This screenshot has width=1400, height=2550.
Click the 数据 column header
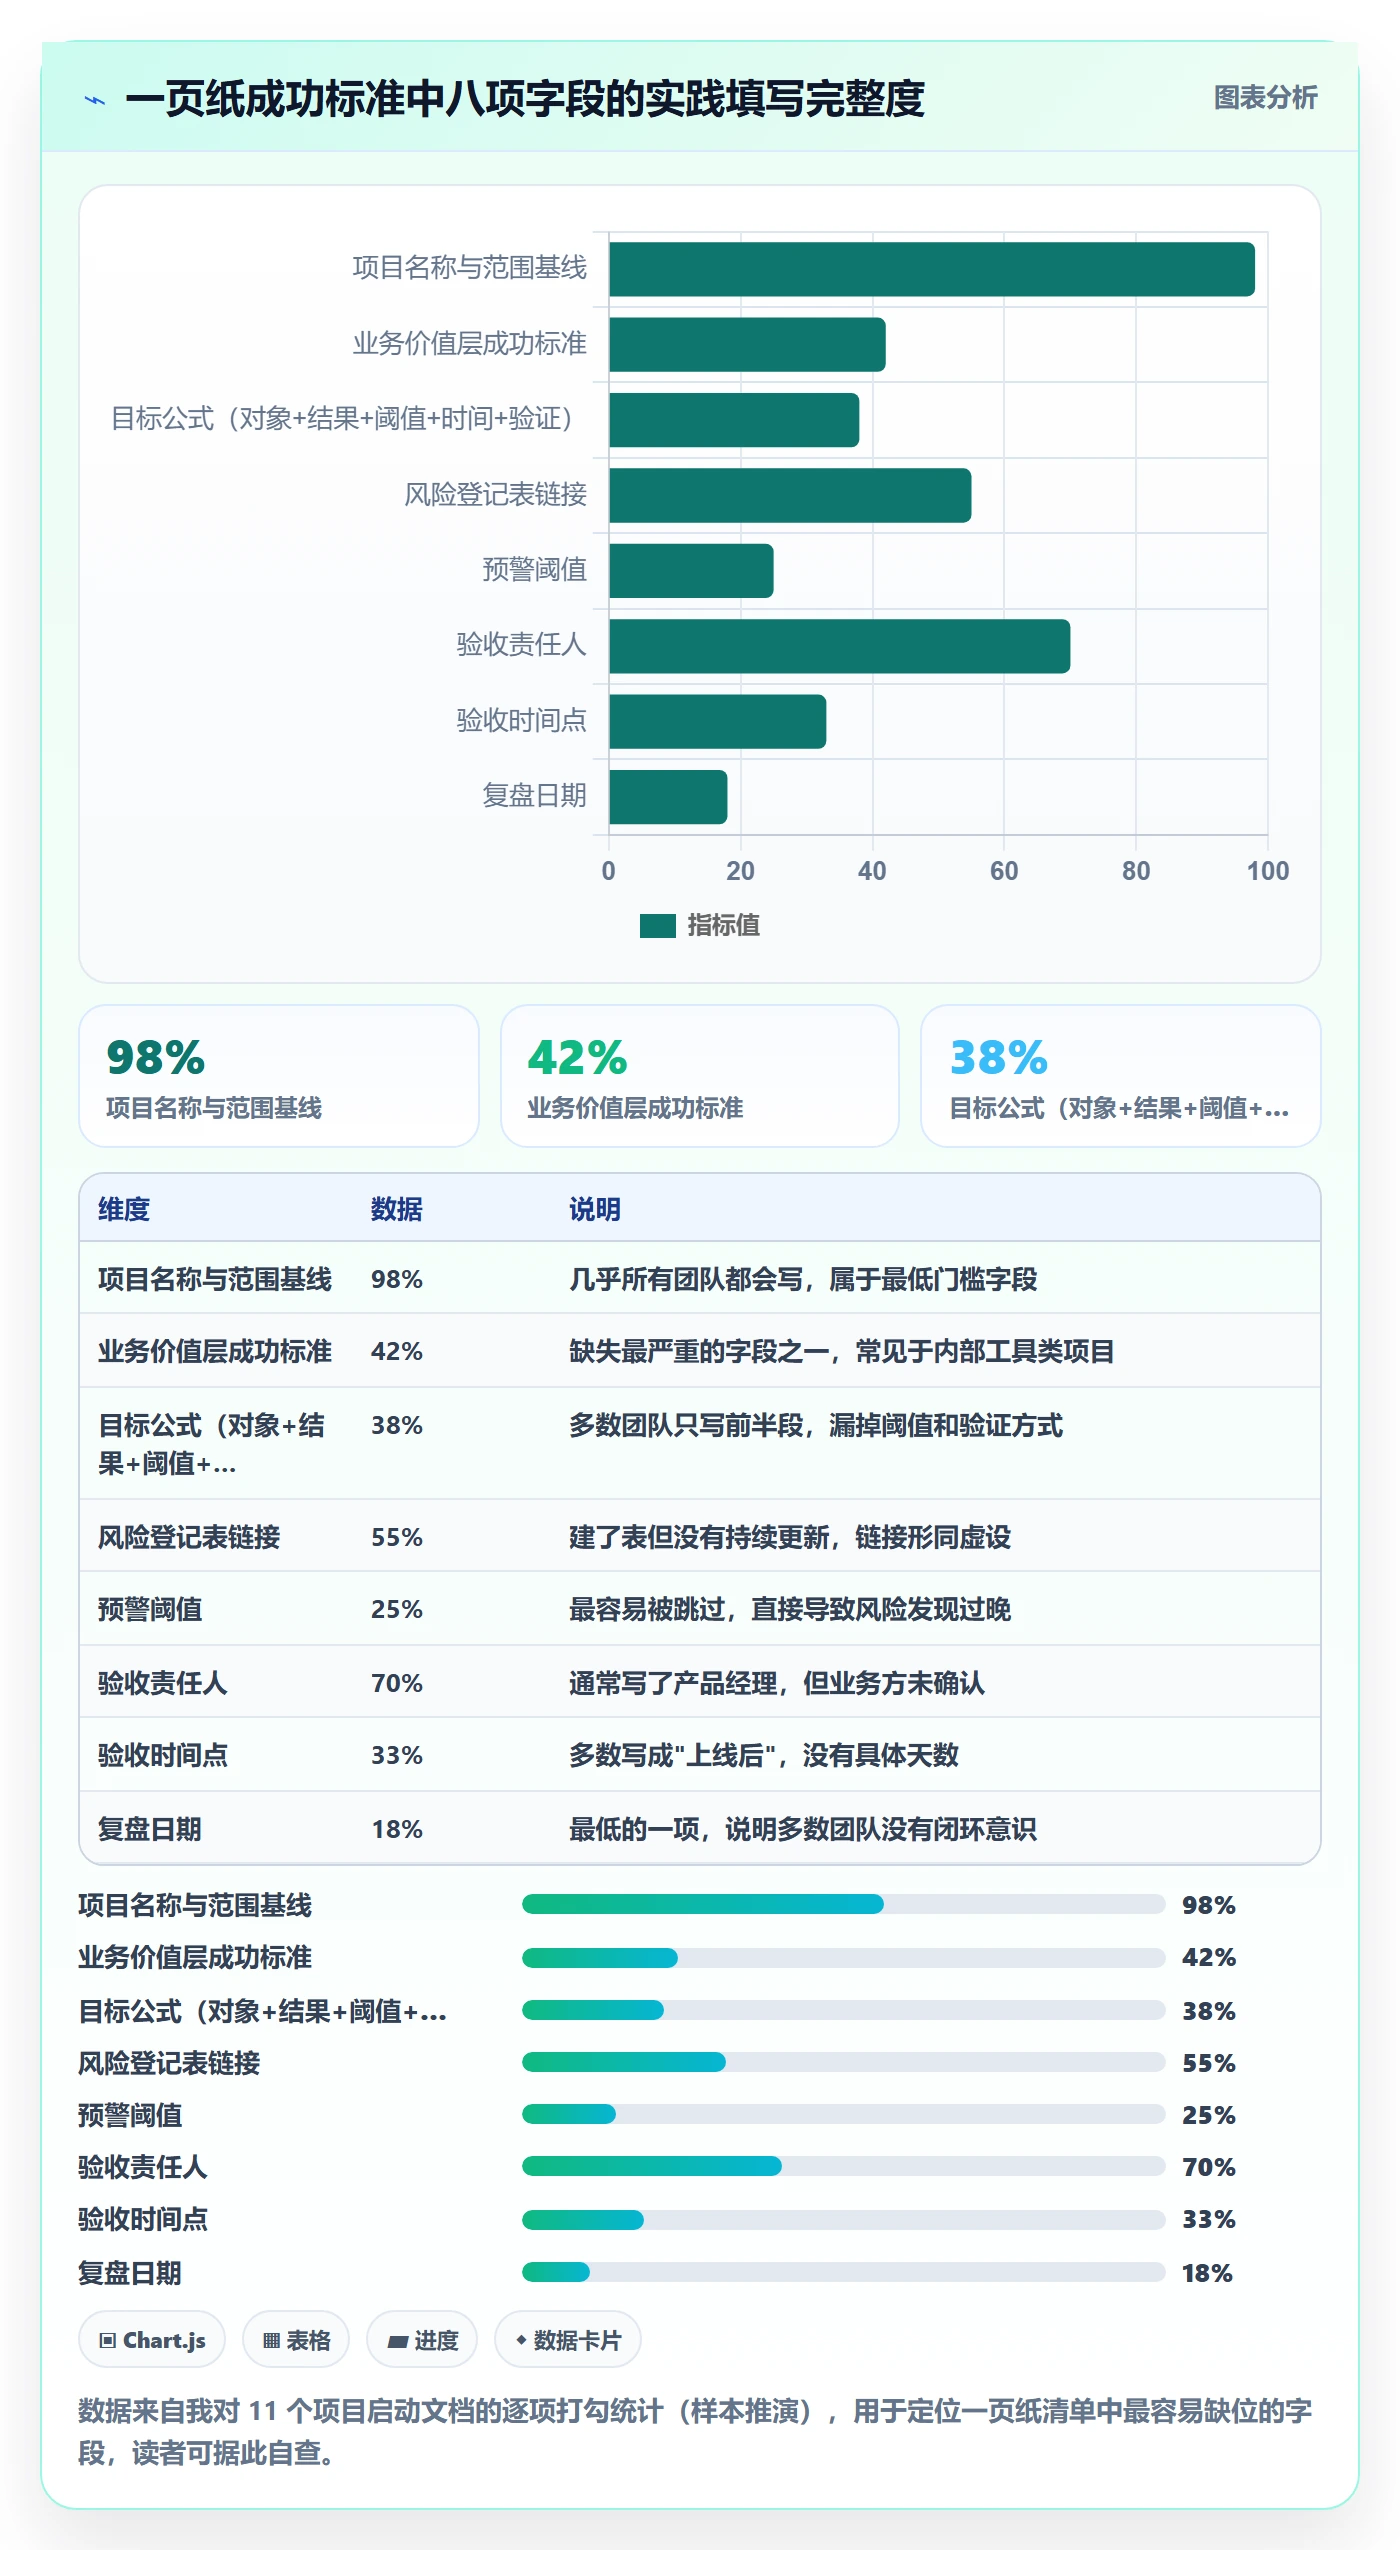coord(397,1209)
